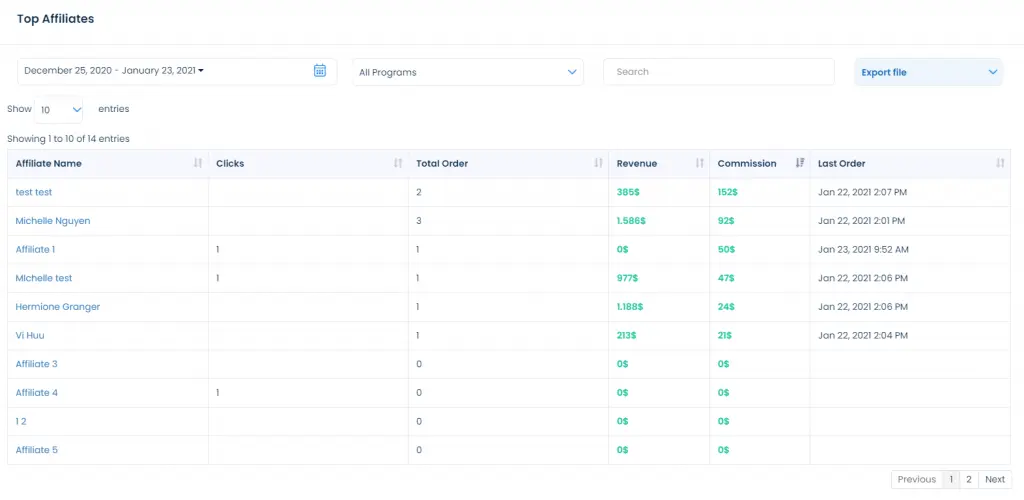Select commission value 21$

coord(725,336)
